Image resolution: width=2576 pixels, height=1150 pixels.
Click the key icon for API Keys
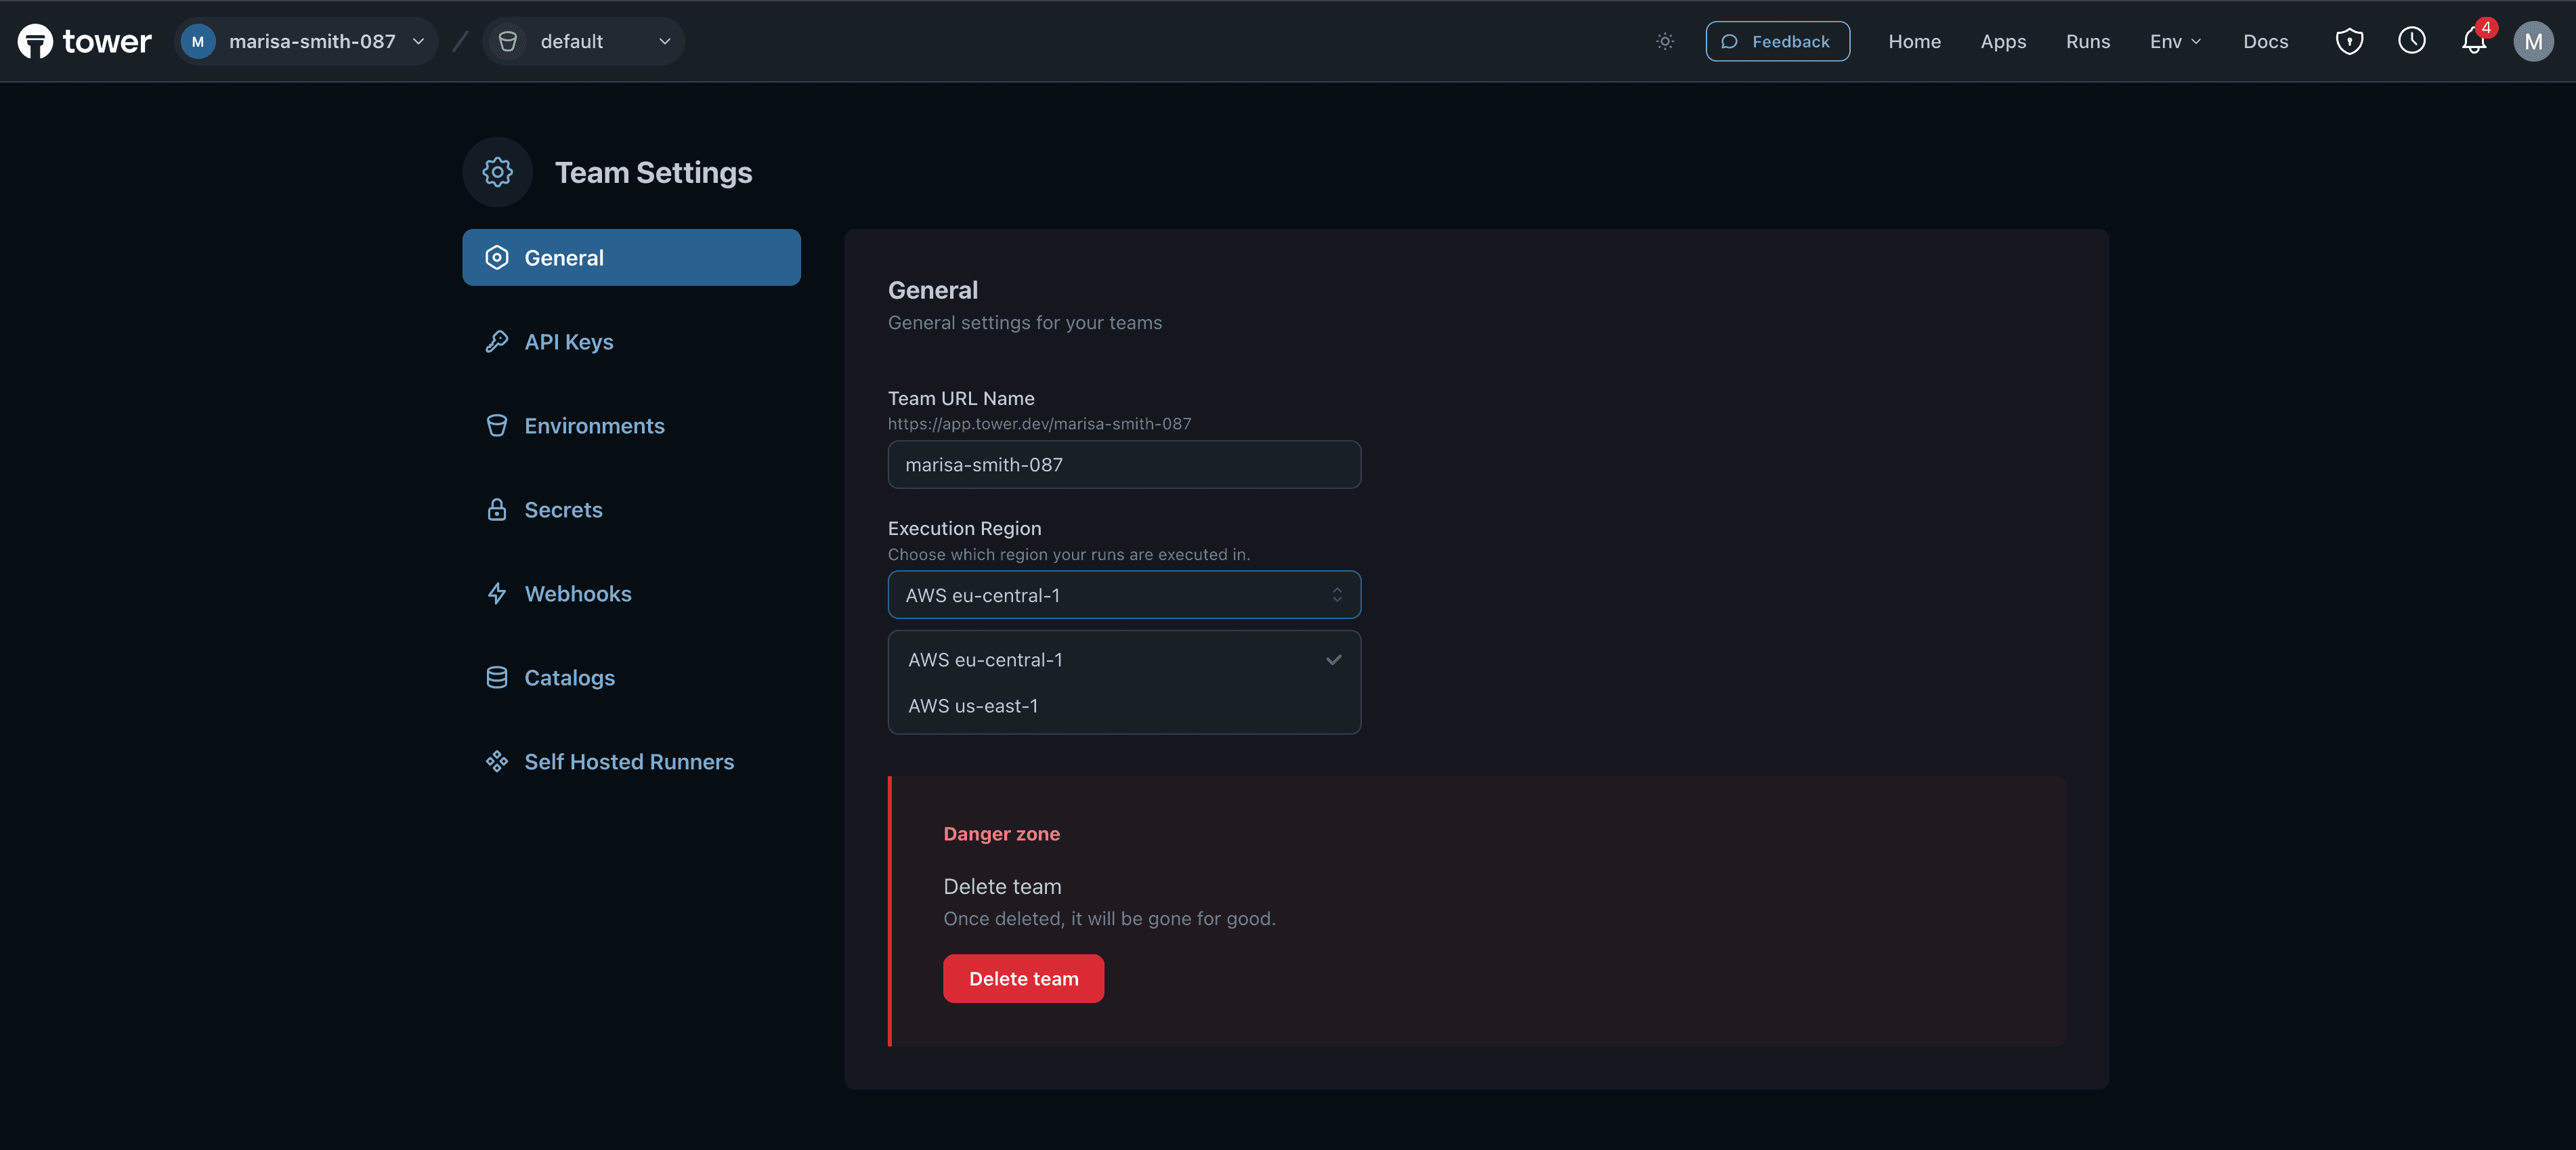[496, 342]
